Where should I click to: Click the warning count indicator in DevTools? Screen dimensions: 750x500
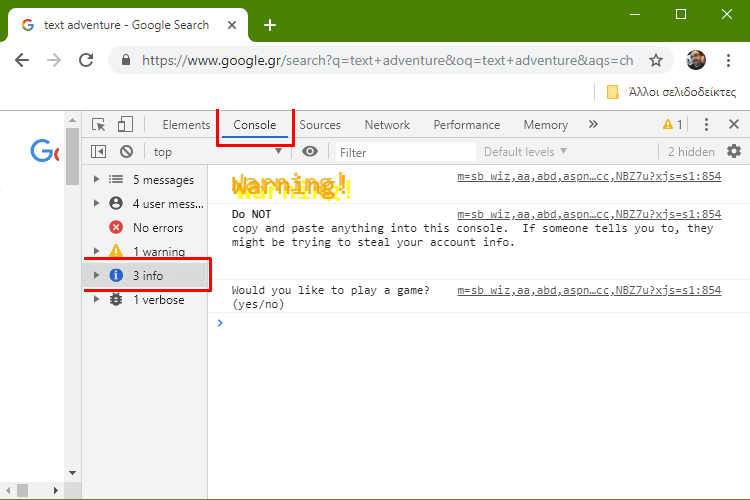pyautogui.click(x=672, y=125)
